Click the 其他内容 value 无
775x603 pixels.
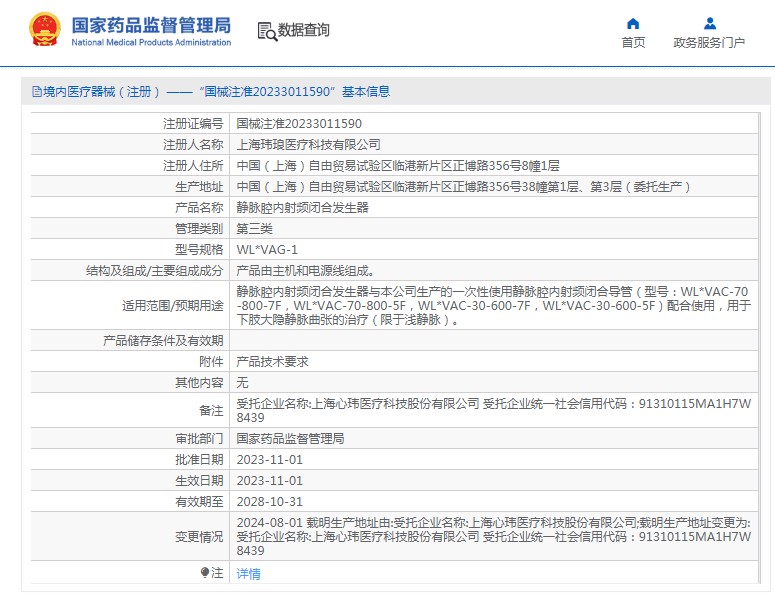click(x=242, y=383)
